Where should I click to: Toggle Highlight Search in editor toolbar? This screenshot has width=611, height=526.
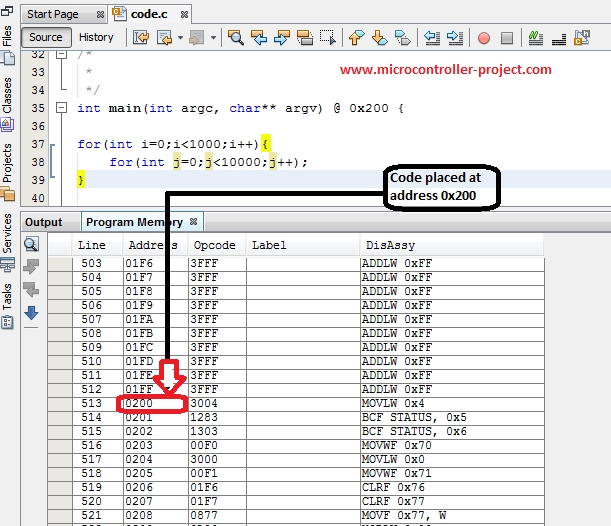point(305,38)
